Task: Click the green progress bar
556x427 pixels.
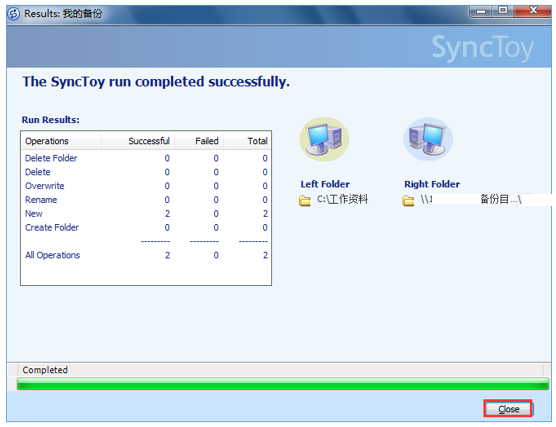Action: pos(283,384)
